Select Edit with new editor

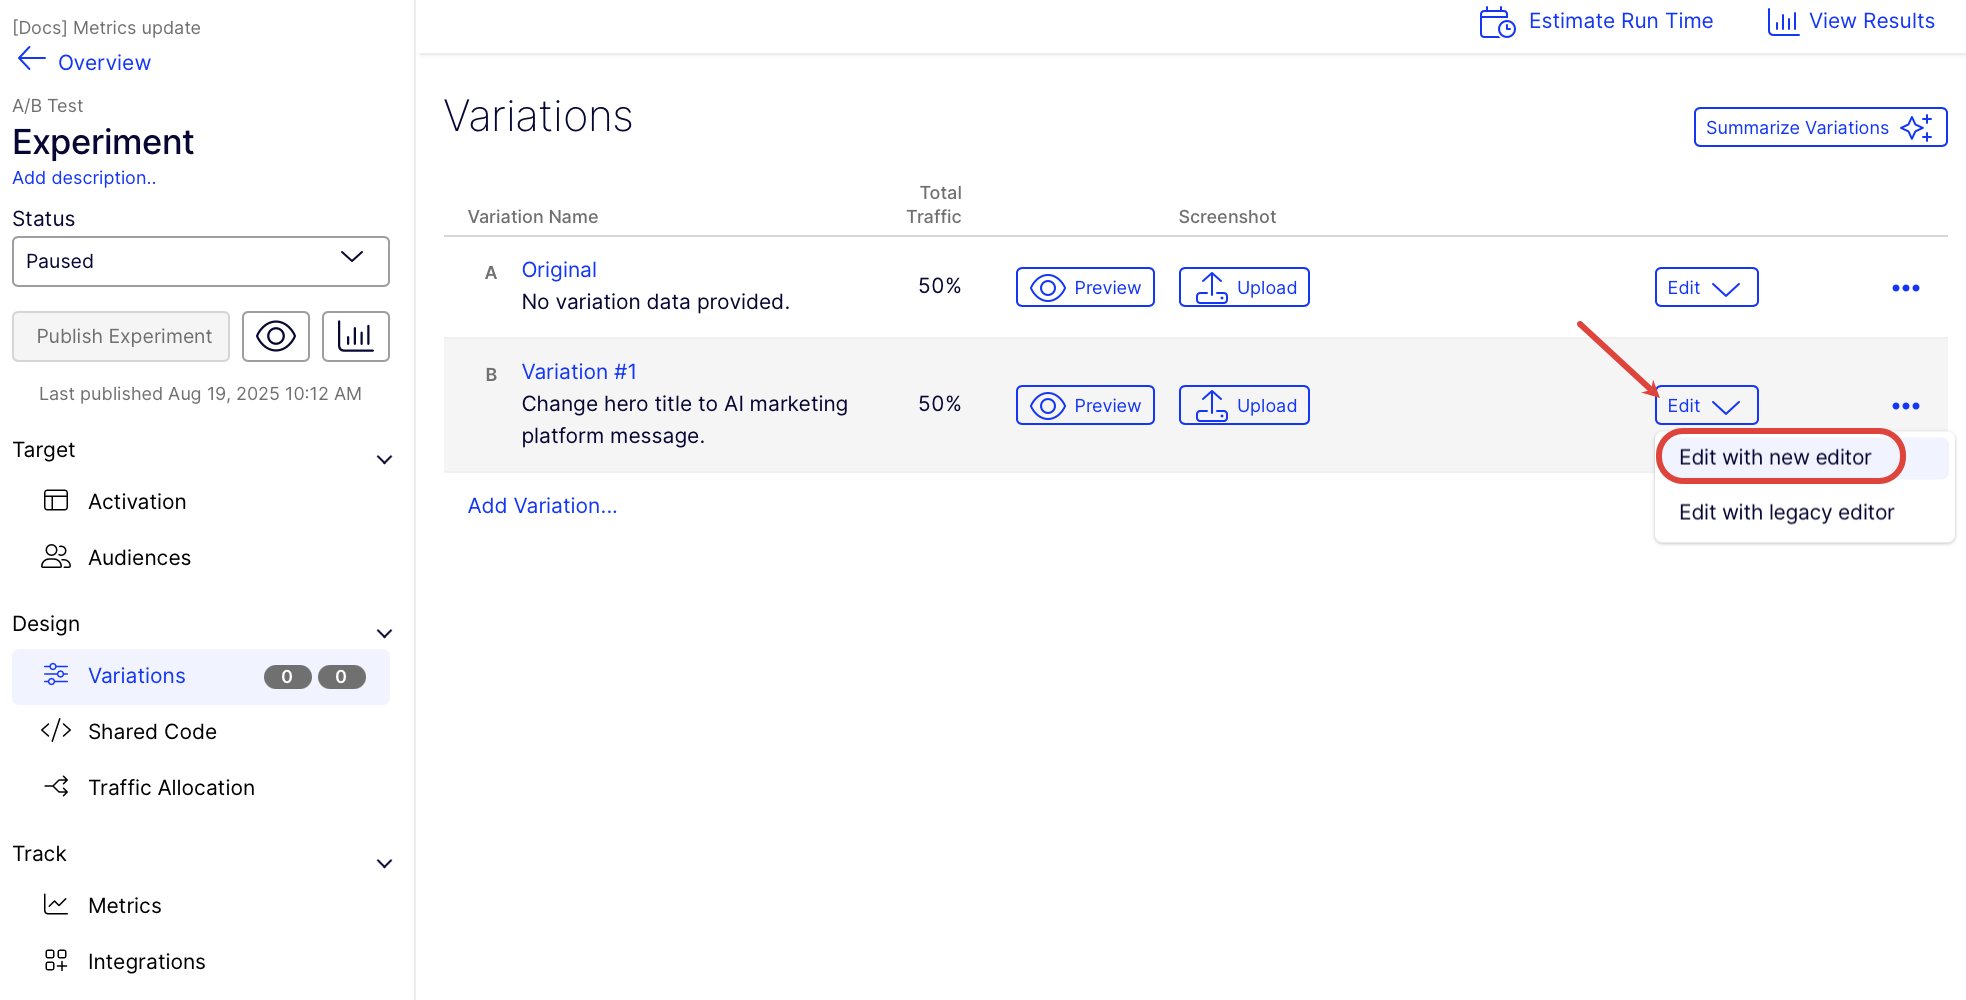(1774, 457)
